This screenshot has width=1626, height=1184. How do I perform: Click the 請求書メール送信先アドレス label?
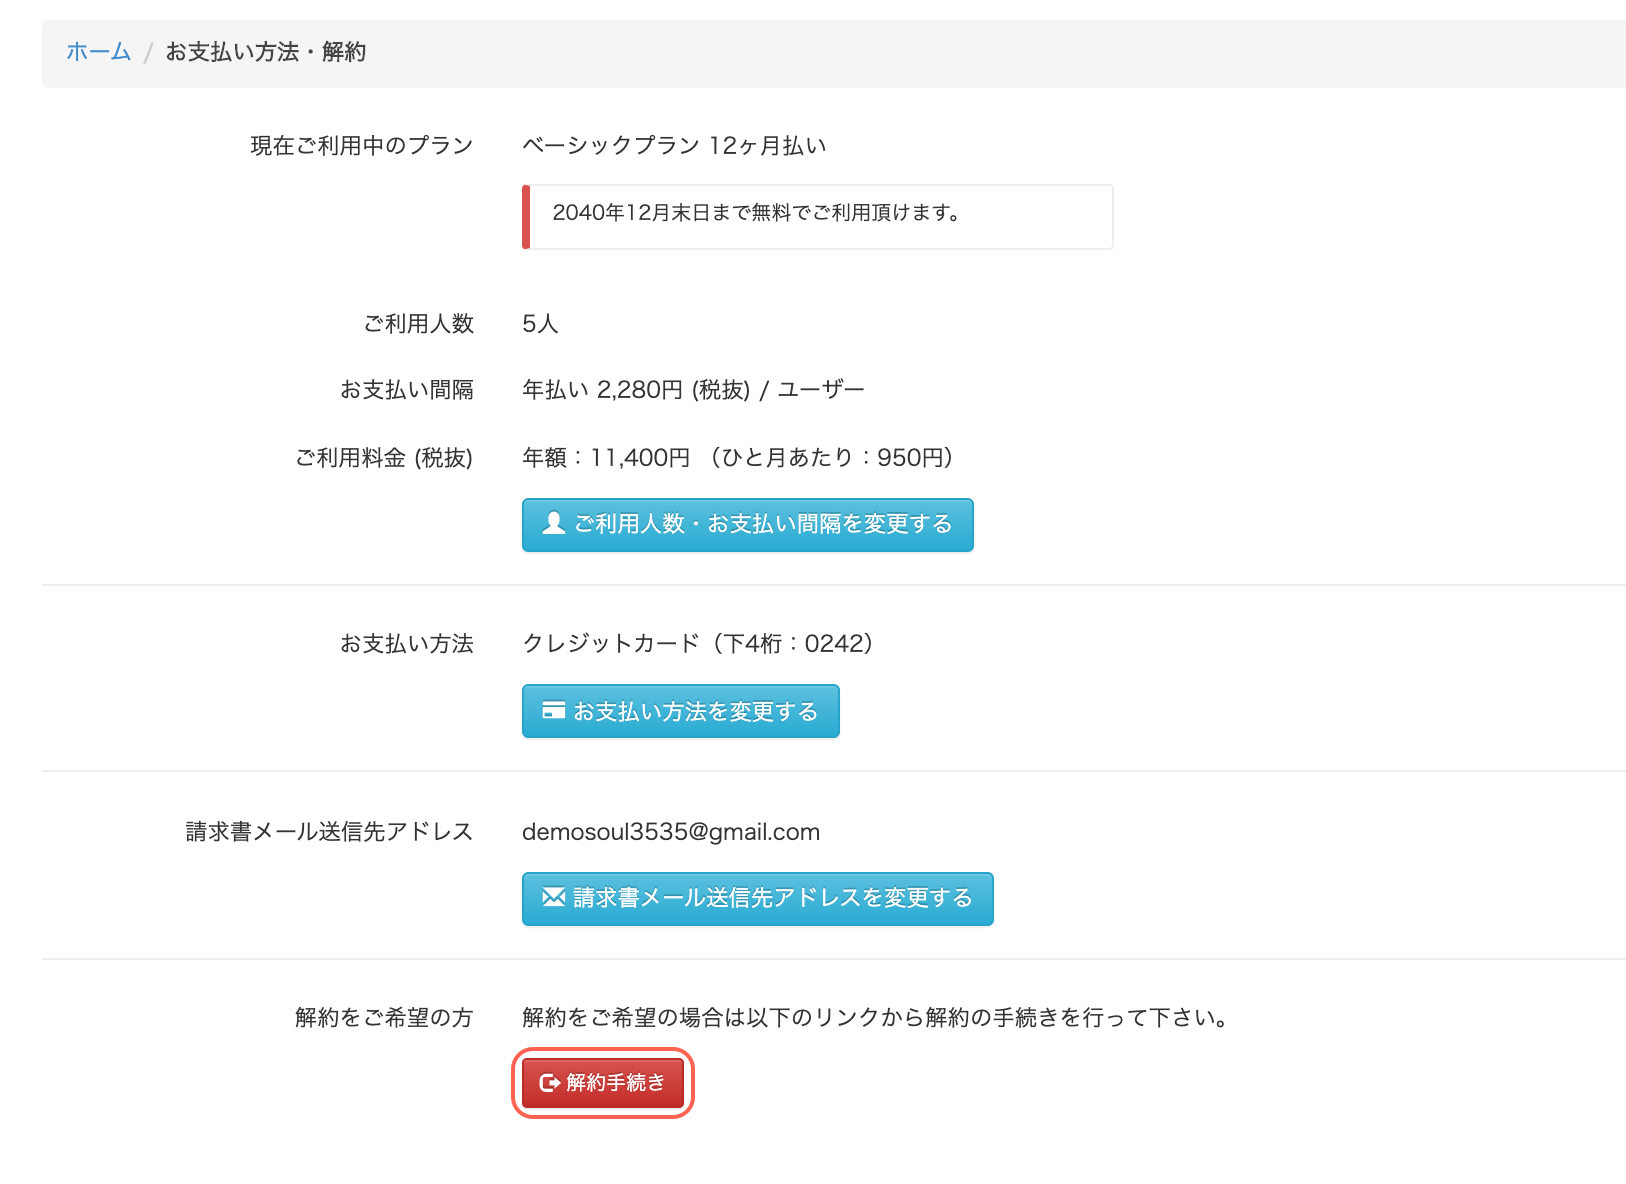[x=329, y=832]
